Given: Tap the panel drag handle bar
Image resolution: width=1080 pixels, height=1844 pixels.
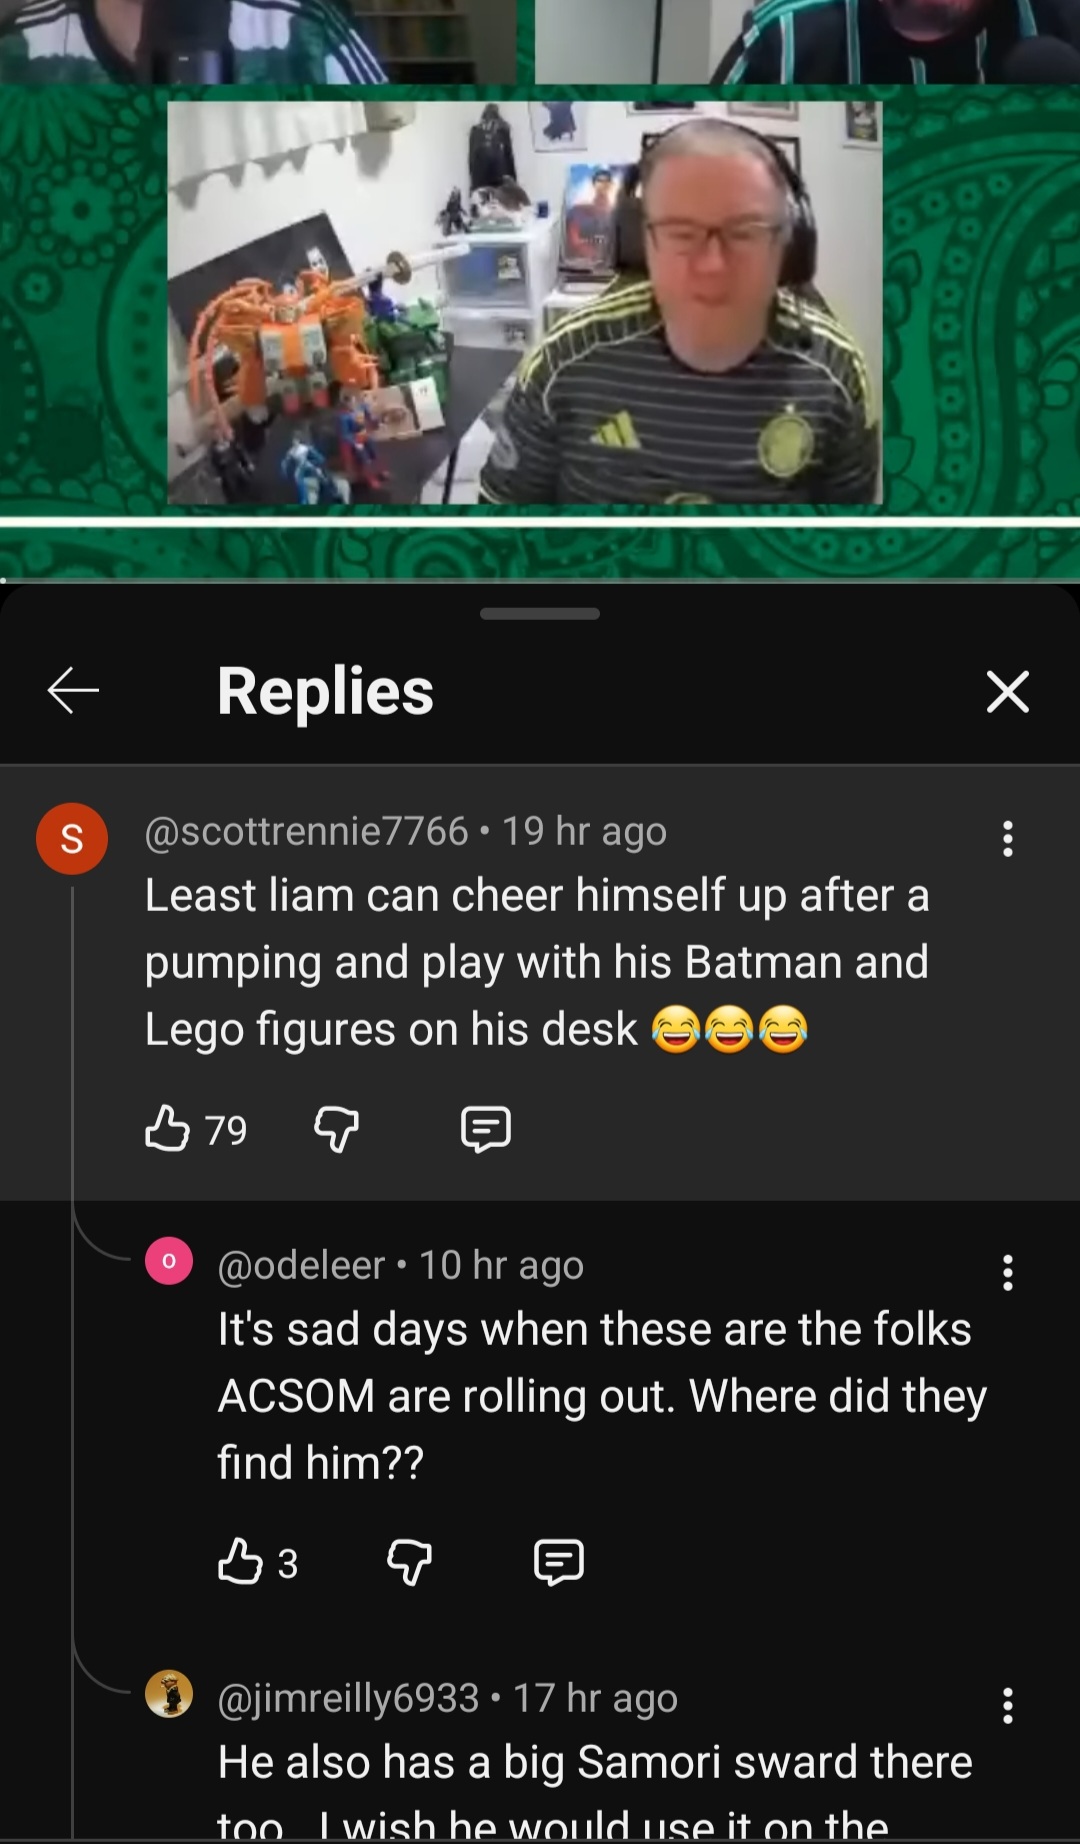Looking at the screenshot, I should (540, 613).
